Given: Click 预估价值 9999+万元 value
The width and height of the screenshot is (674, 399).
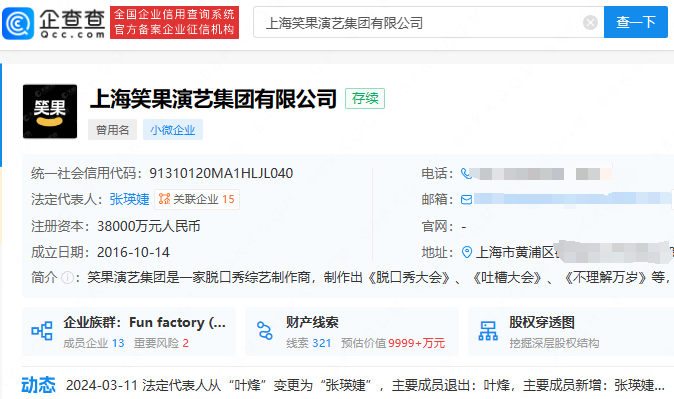Looking at the screenshot, I should point(393,343).
